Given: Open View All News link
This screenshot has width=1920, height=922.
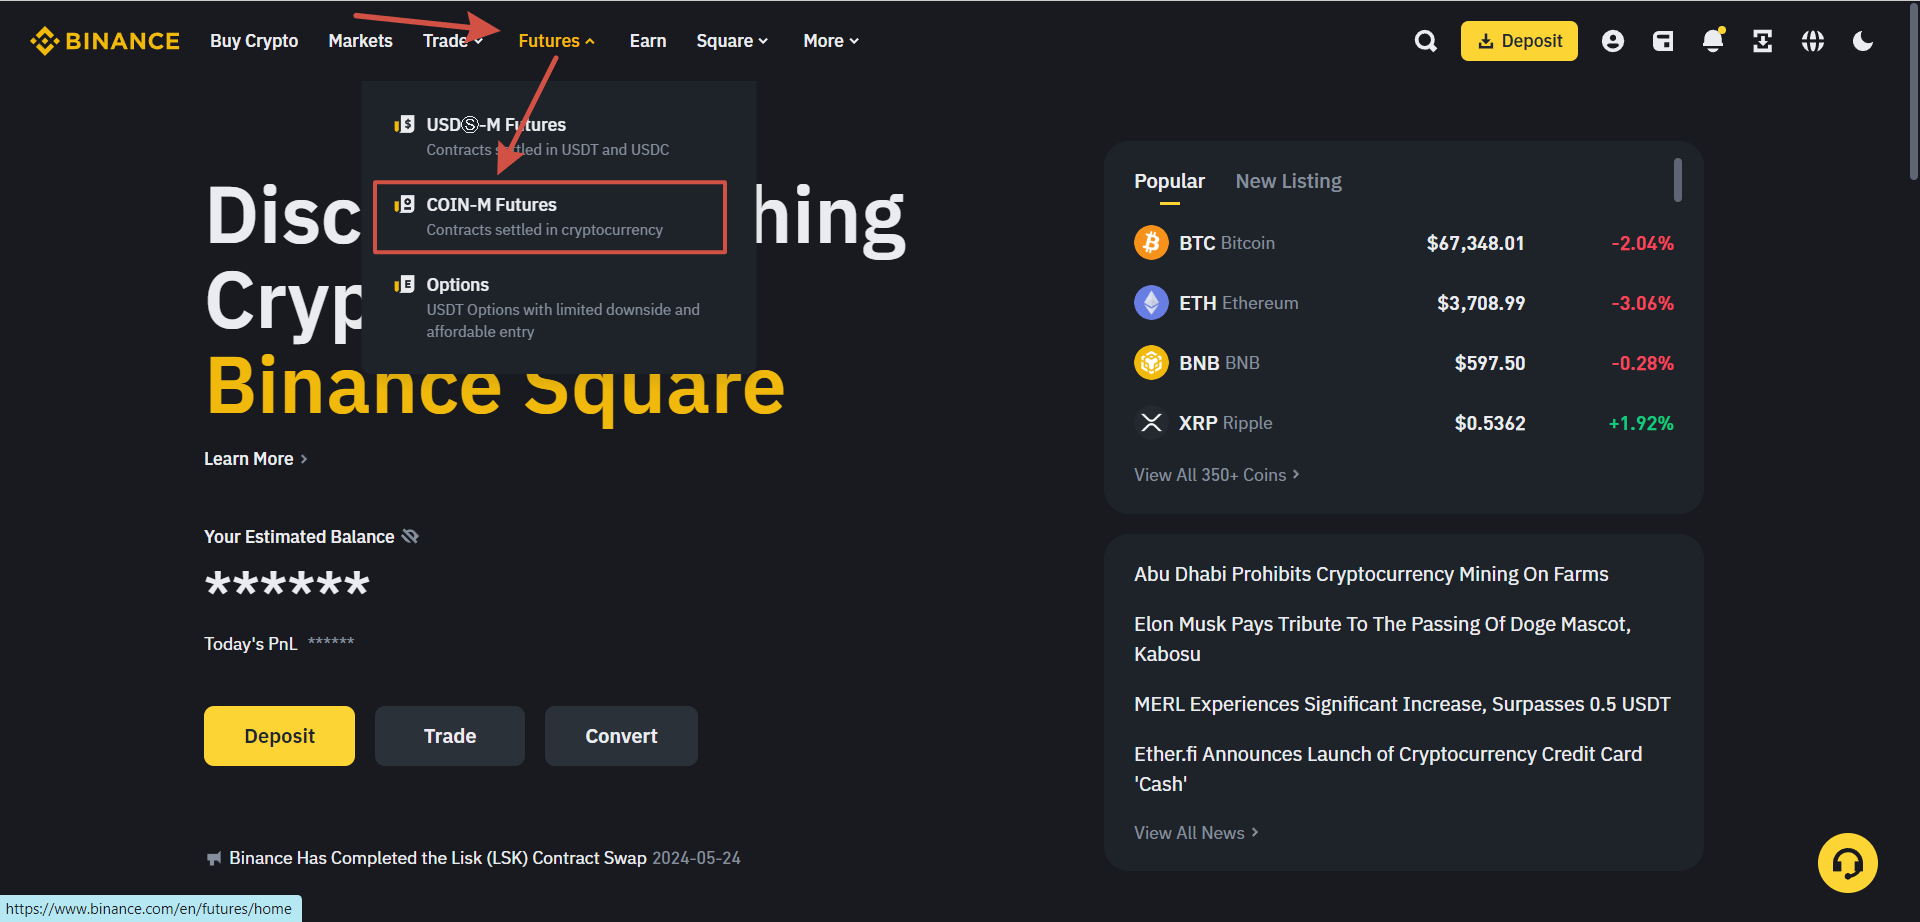Looking at the screenshot, I should click(x=1196, y=833).
